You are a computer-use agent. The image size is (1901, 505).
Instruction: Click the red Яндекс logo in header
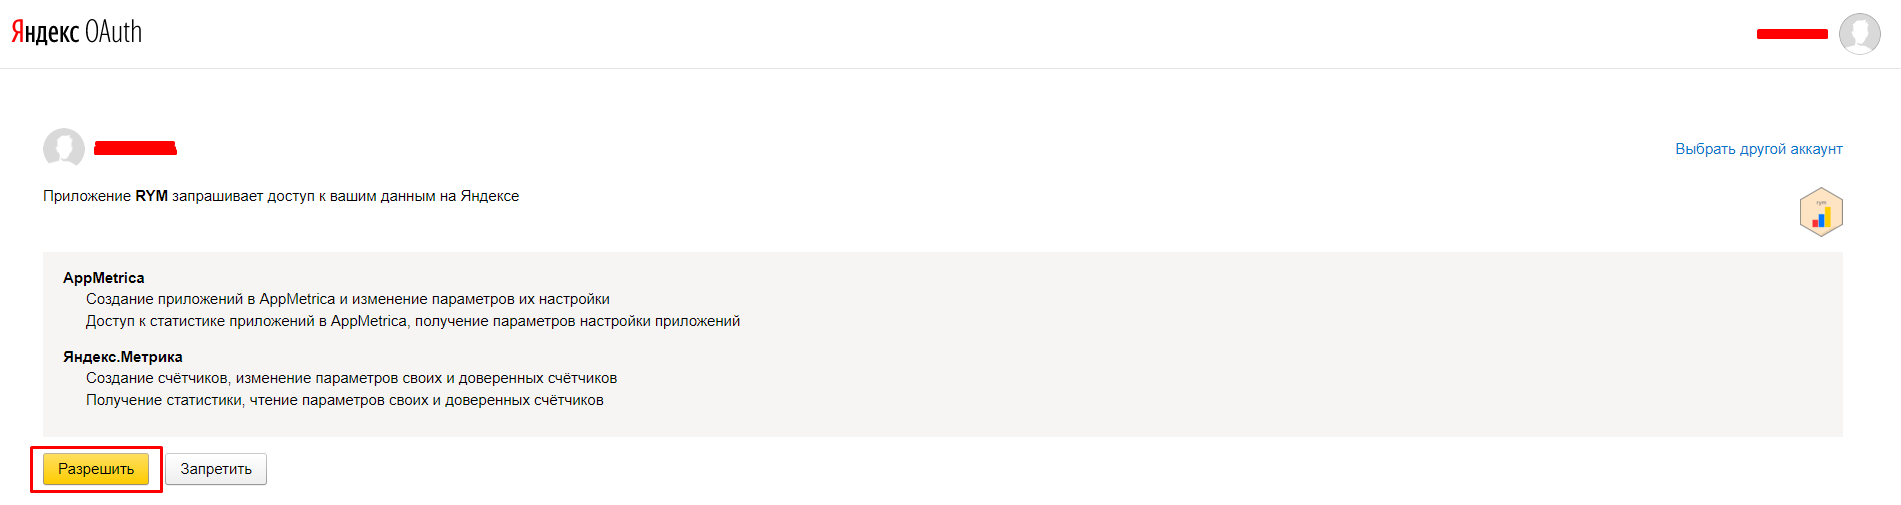pyautogui.click(x=45, y=32)
